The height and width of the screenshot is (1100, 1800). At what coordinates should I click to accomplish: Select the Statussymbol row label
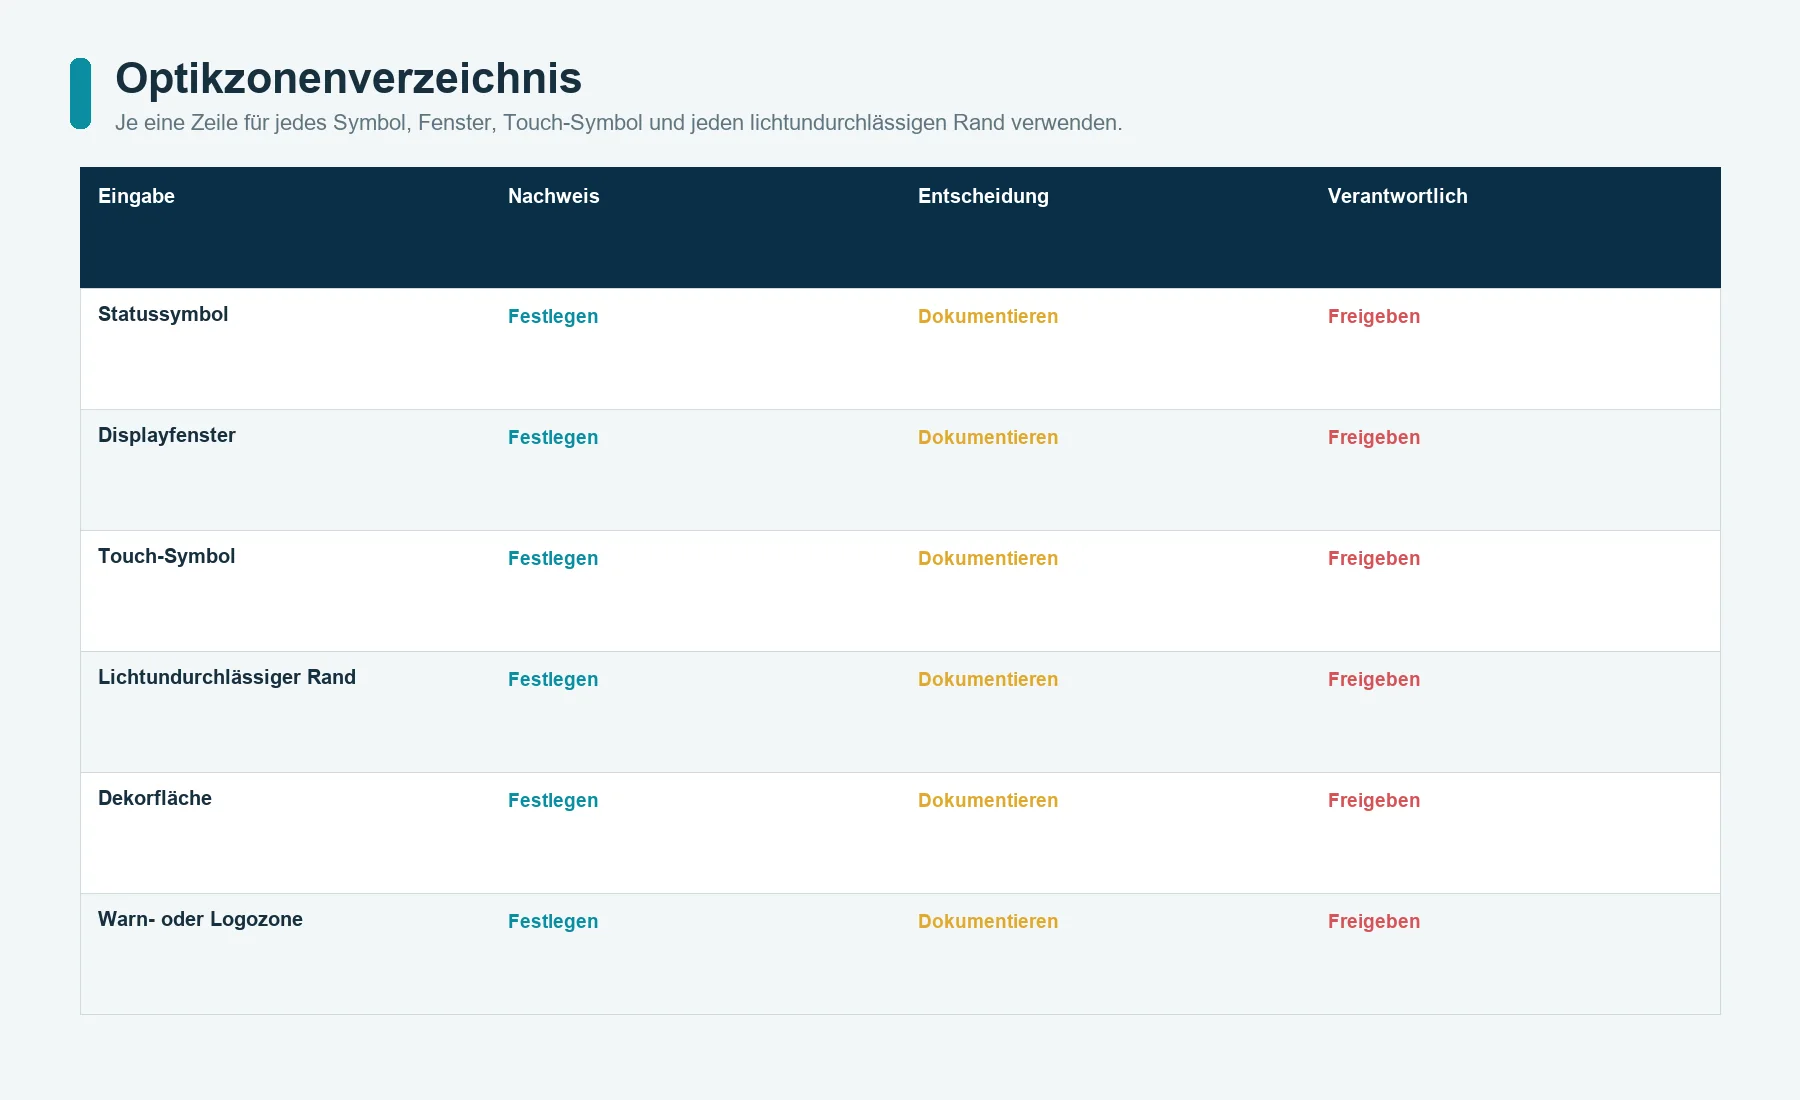coord(163,315)
